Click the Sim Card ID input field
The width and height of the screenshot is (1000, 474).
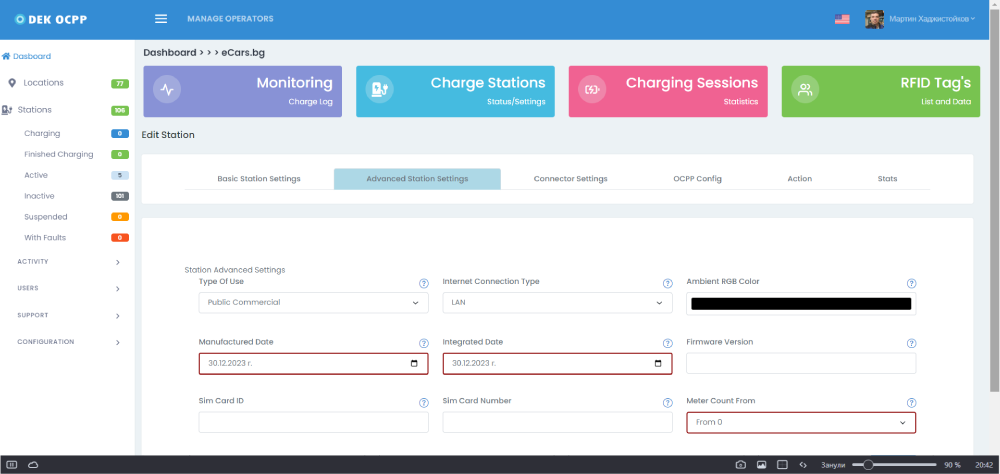tap(313, 423)
